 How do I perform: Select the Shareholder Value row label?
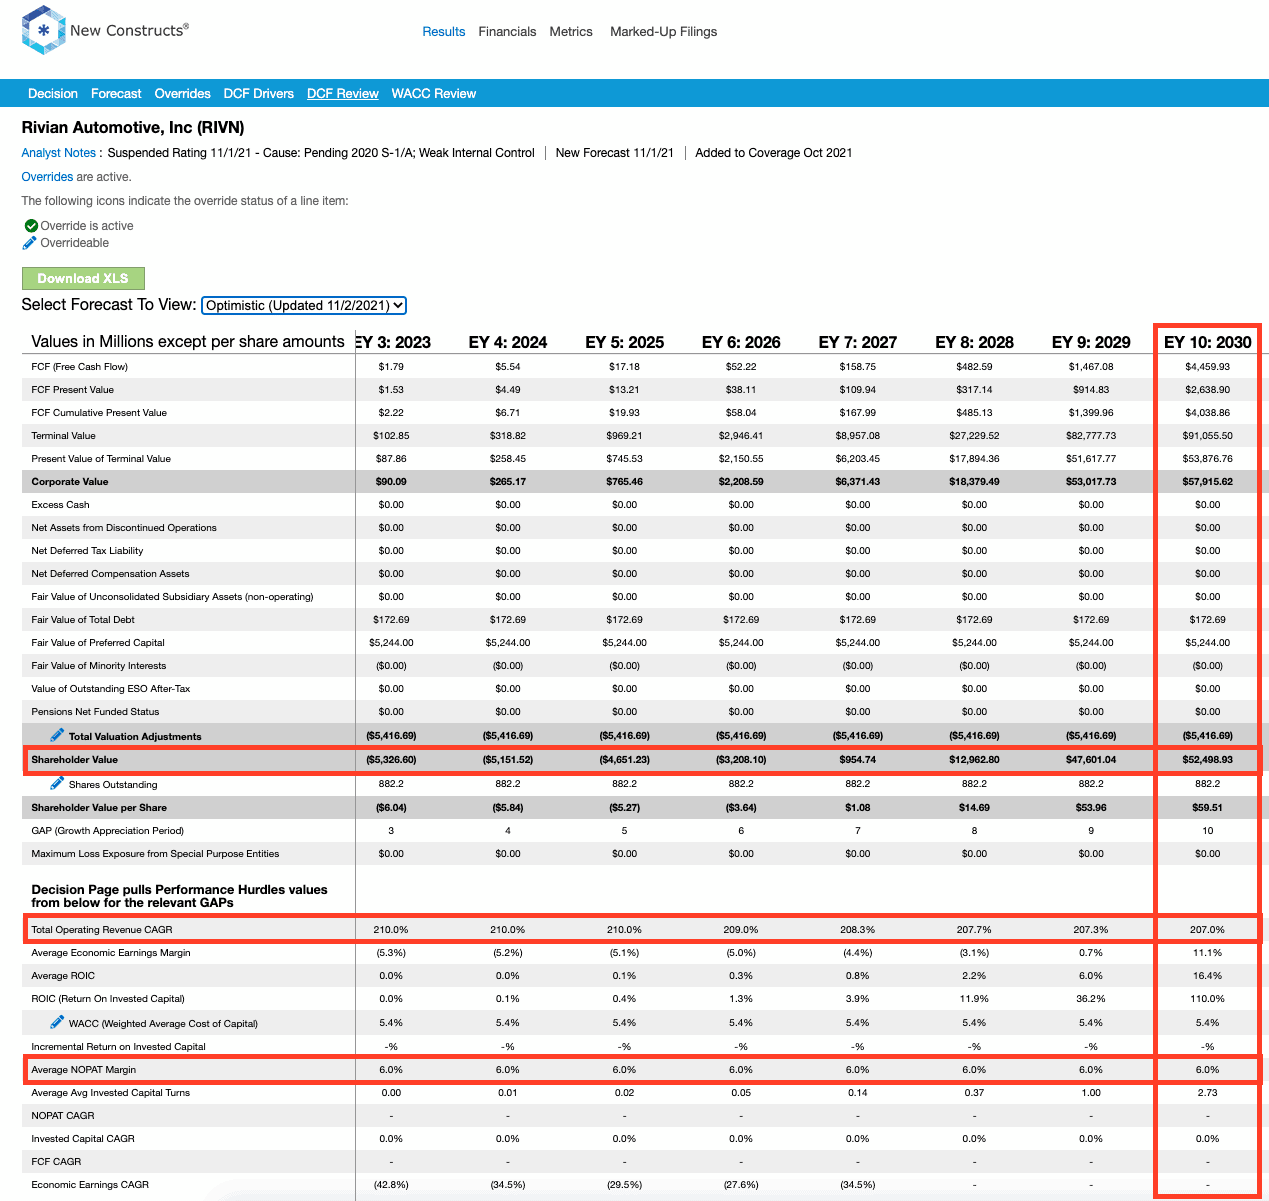click(74, 760)
